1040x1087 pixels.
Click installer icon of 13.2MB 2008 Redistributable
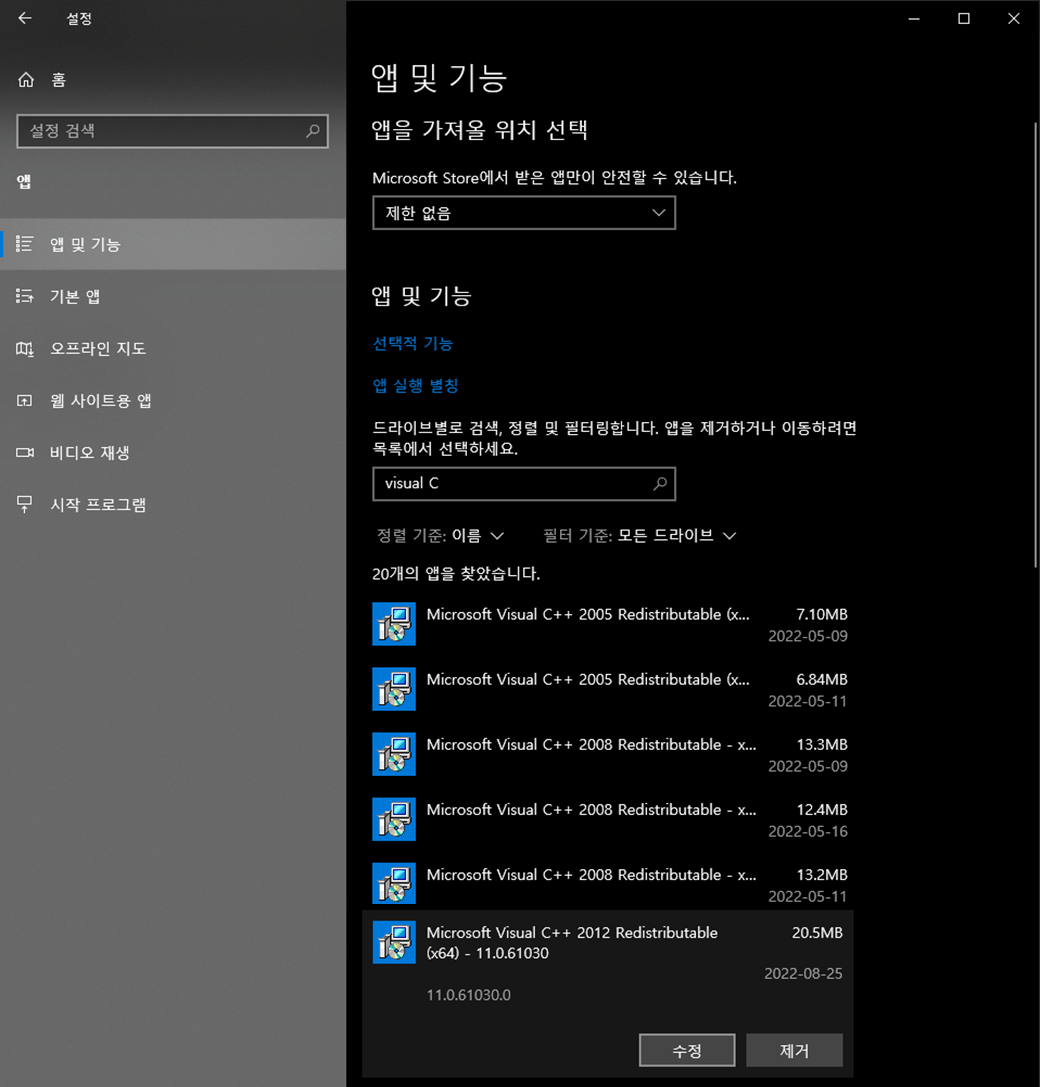pyautogui.click(x=394, y=884)
